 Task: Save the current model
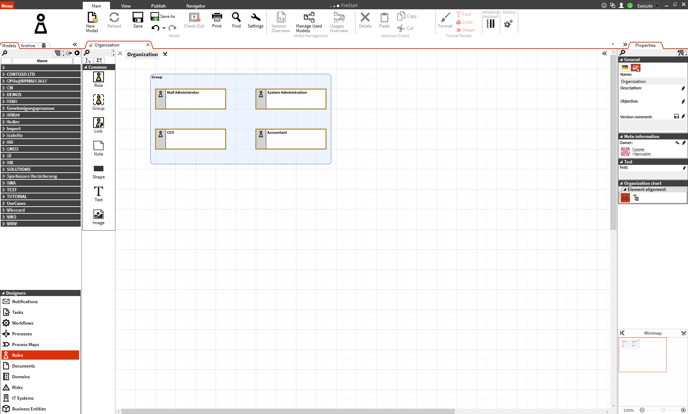click(138, 20)
